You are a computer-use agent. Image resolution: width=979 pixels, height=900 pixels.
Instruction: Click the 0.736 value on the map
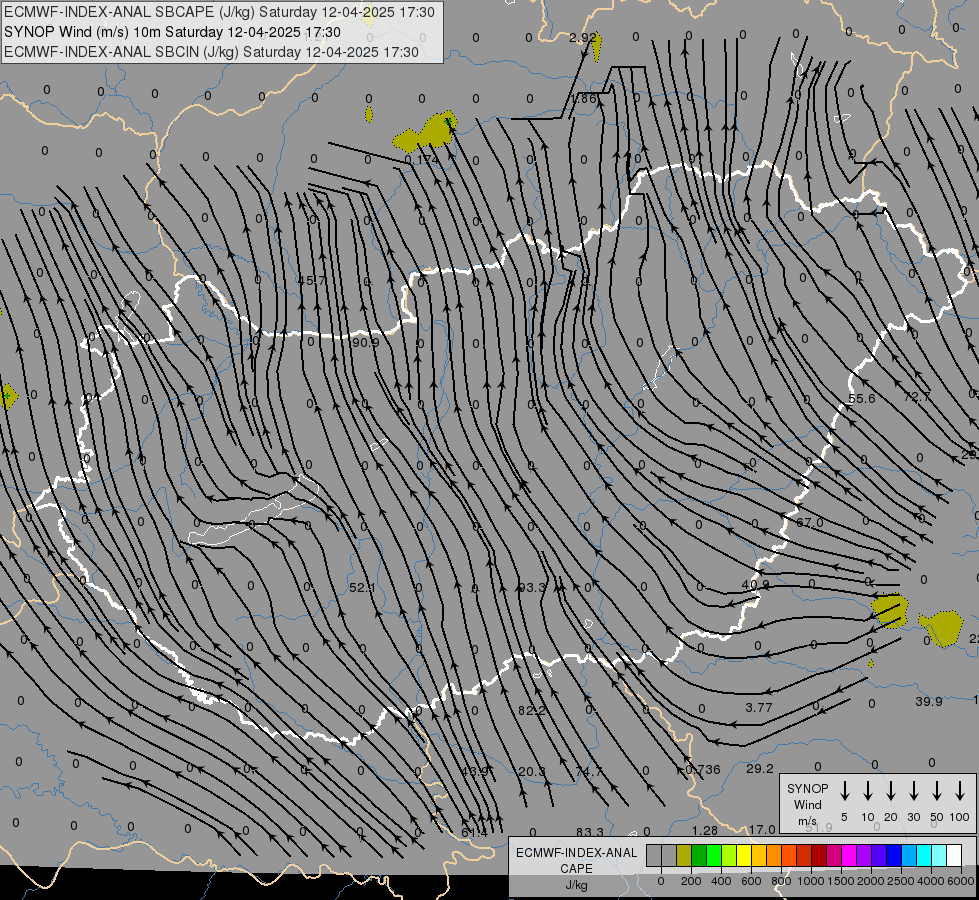703,769
